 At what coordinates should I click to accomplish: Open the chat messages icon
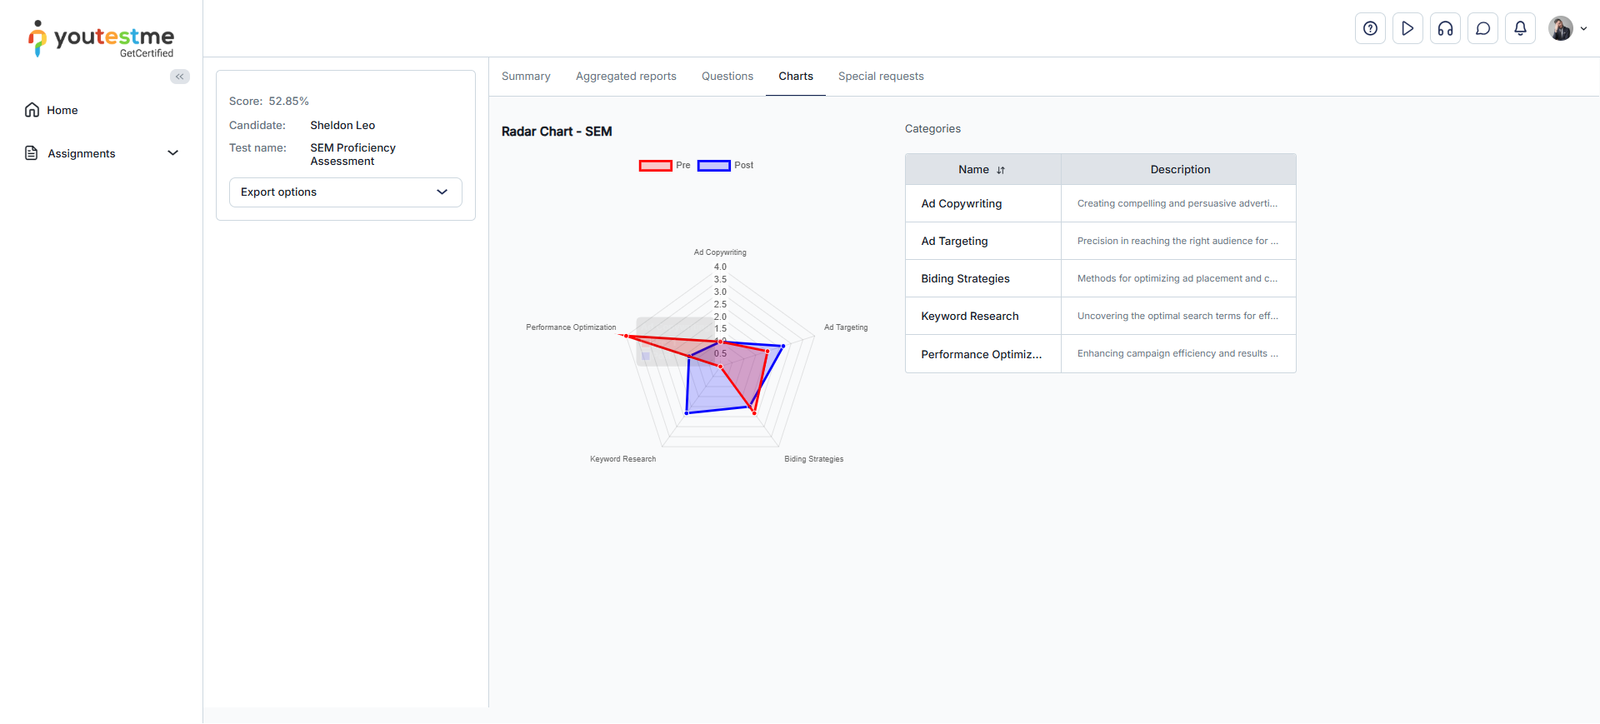click(1483, 29)
